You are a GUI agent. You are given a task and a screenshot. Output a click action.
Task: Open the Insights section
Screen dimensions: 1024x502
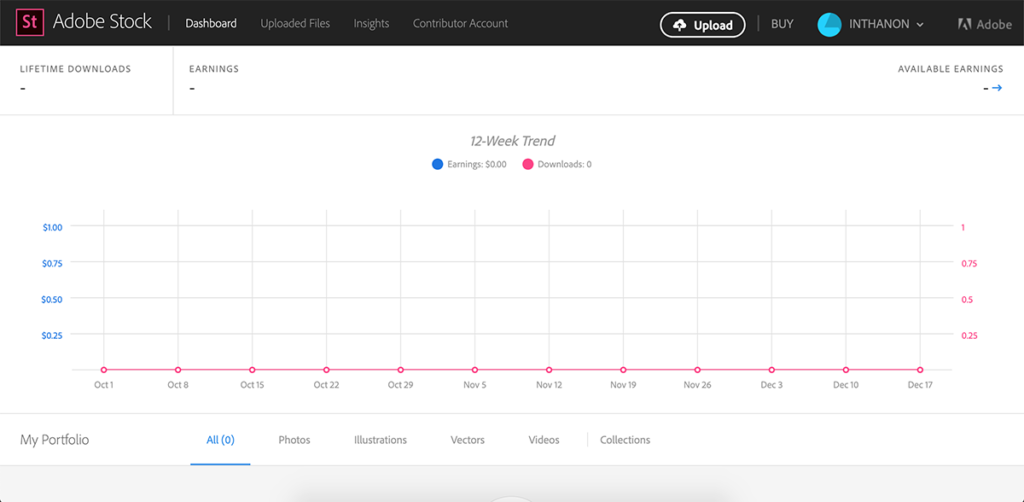click(x=371, y=23)
